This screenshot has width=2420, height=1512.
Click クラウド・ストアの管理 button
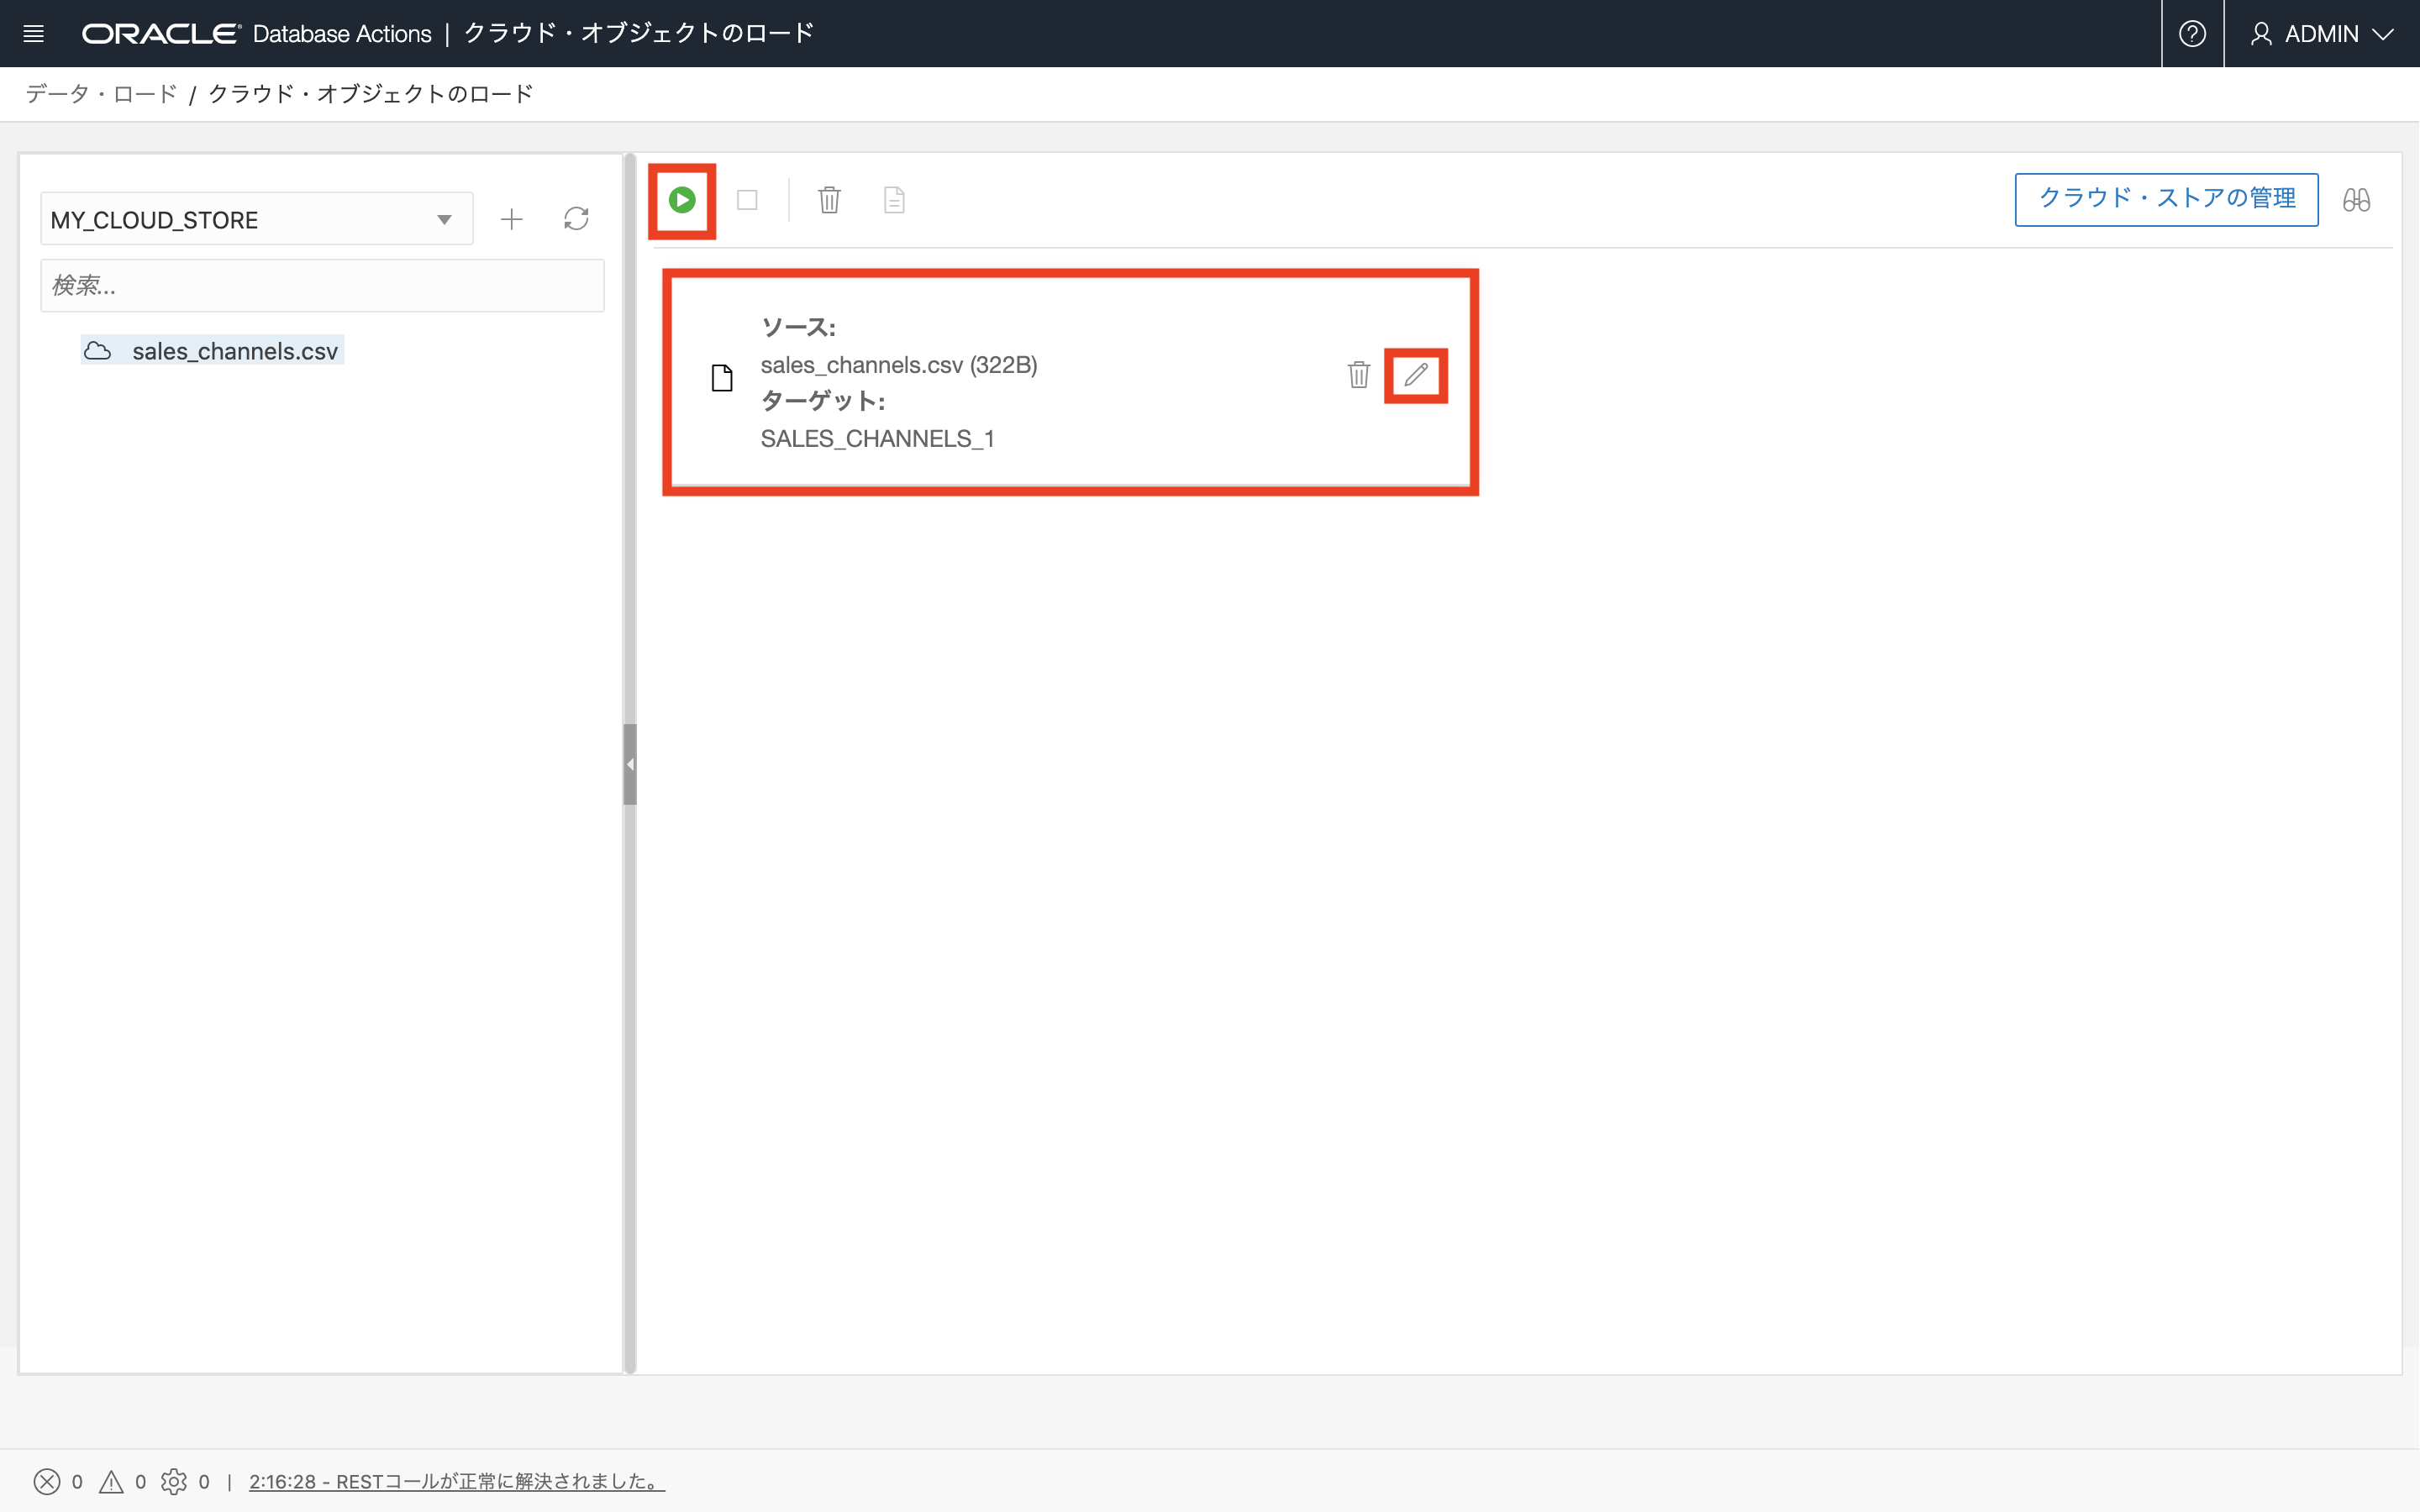click(x=2166, y=199)
